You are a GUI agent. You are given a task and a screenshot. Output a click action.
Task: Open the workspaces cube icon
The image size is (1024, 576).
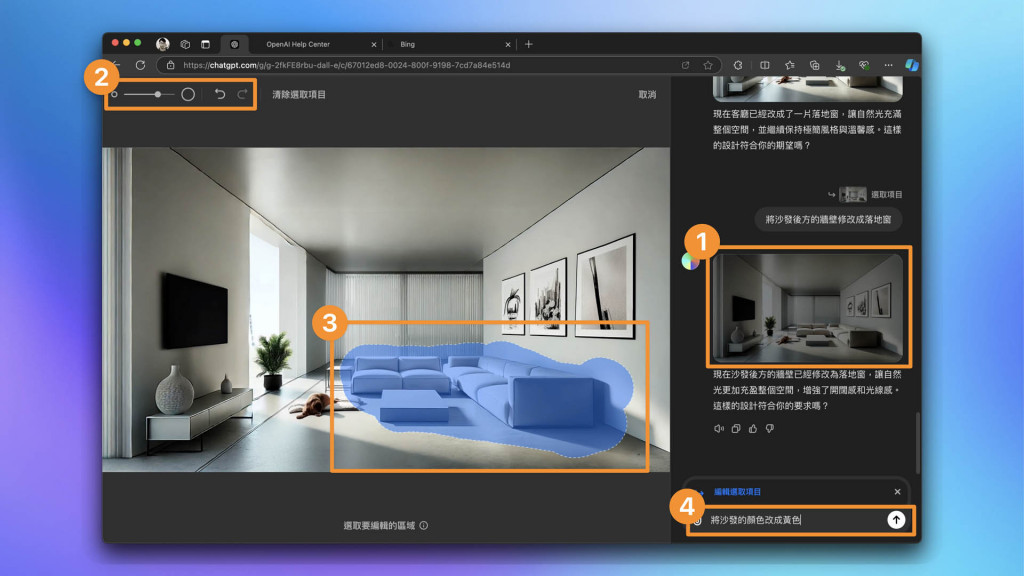point(185,44)
